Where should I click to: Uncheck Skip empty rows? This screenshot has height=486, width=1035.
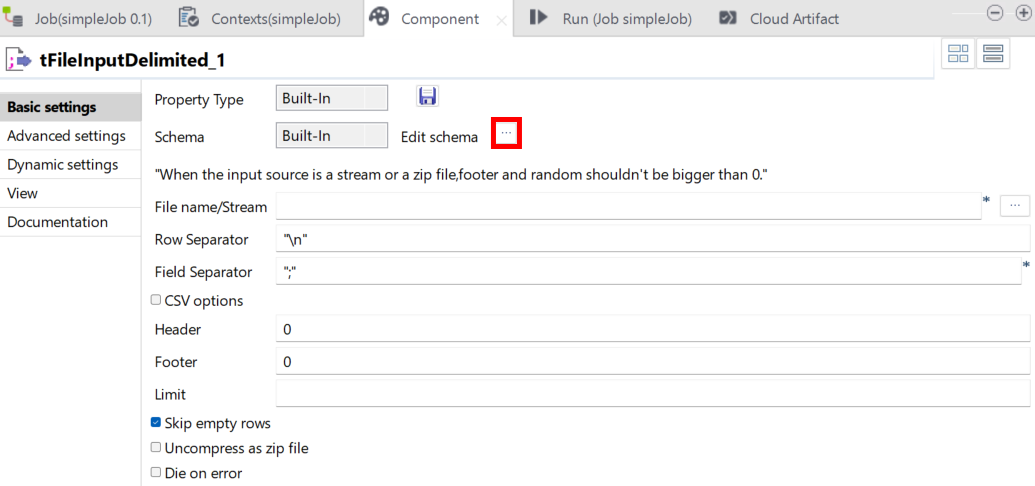coord(156,423)
